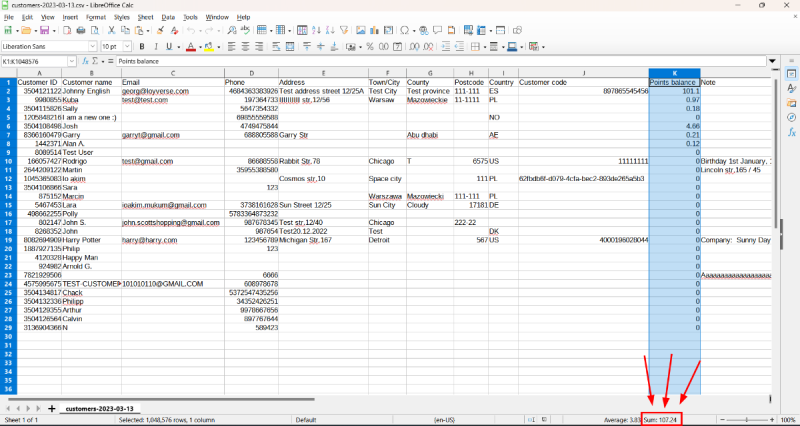Click the Print icon in toolbar

coord(79,31)
